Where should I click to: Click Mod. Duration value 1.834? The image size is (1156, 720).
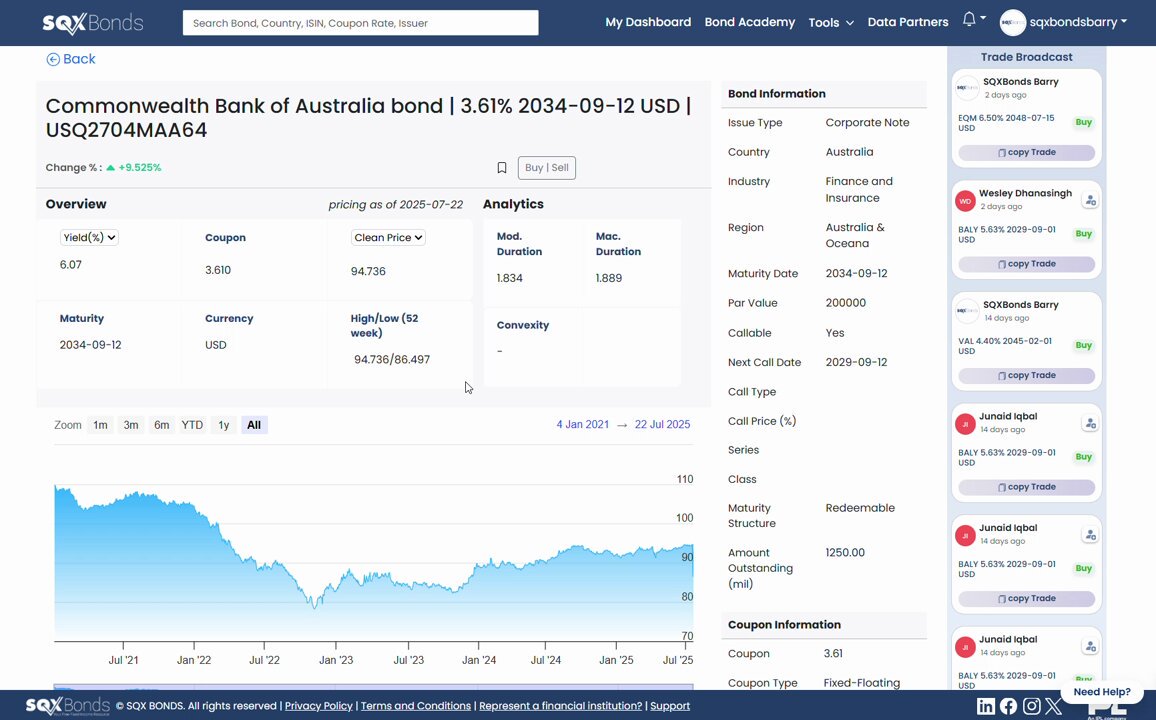click(x=509, y=278)
